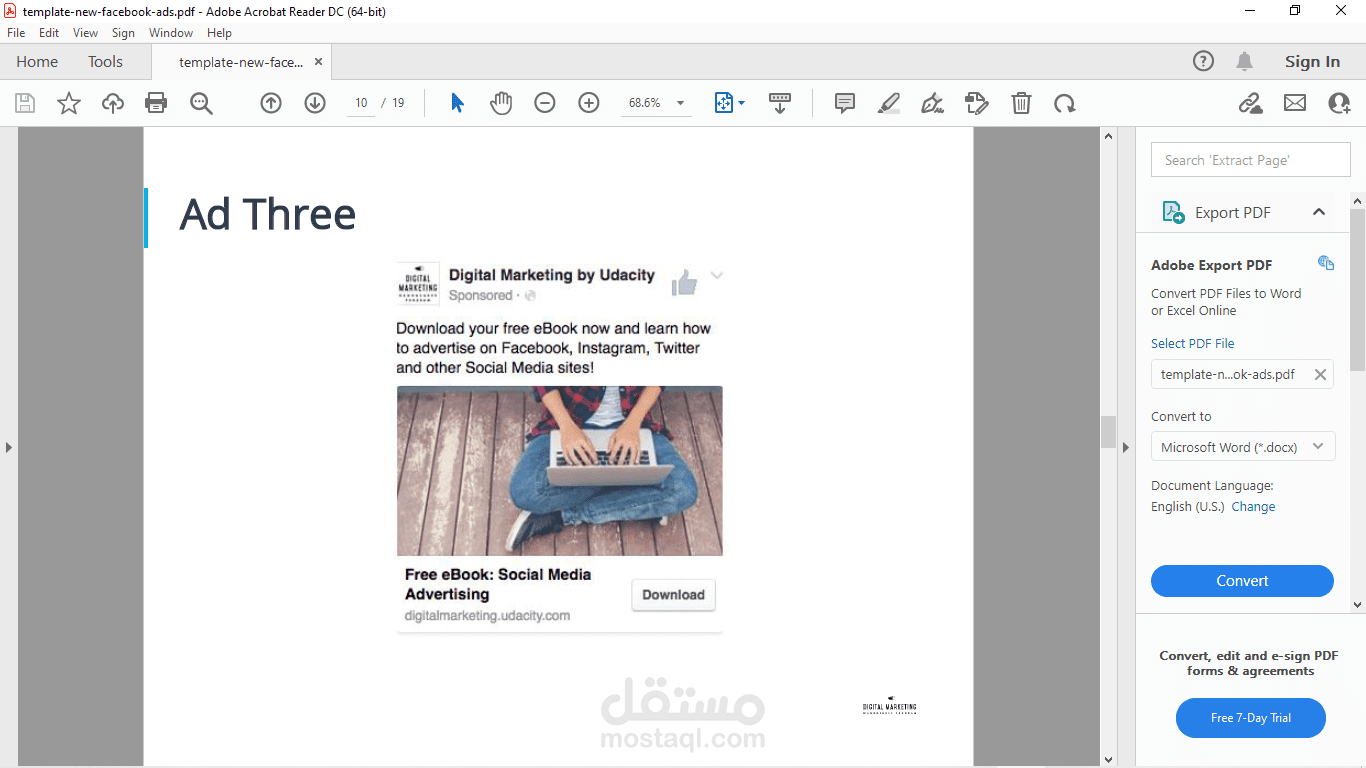1366x768 pixels.
Task: Activate the Hand pan tool
Action: click(x=501, y=103)
